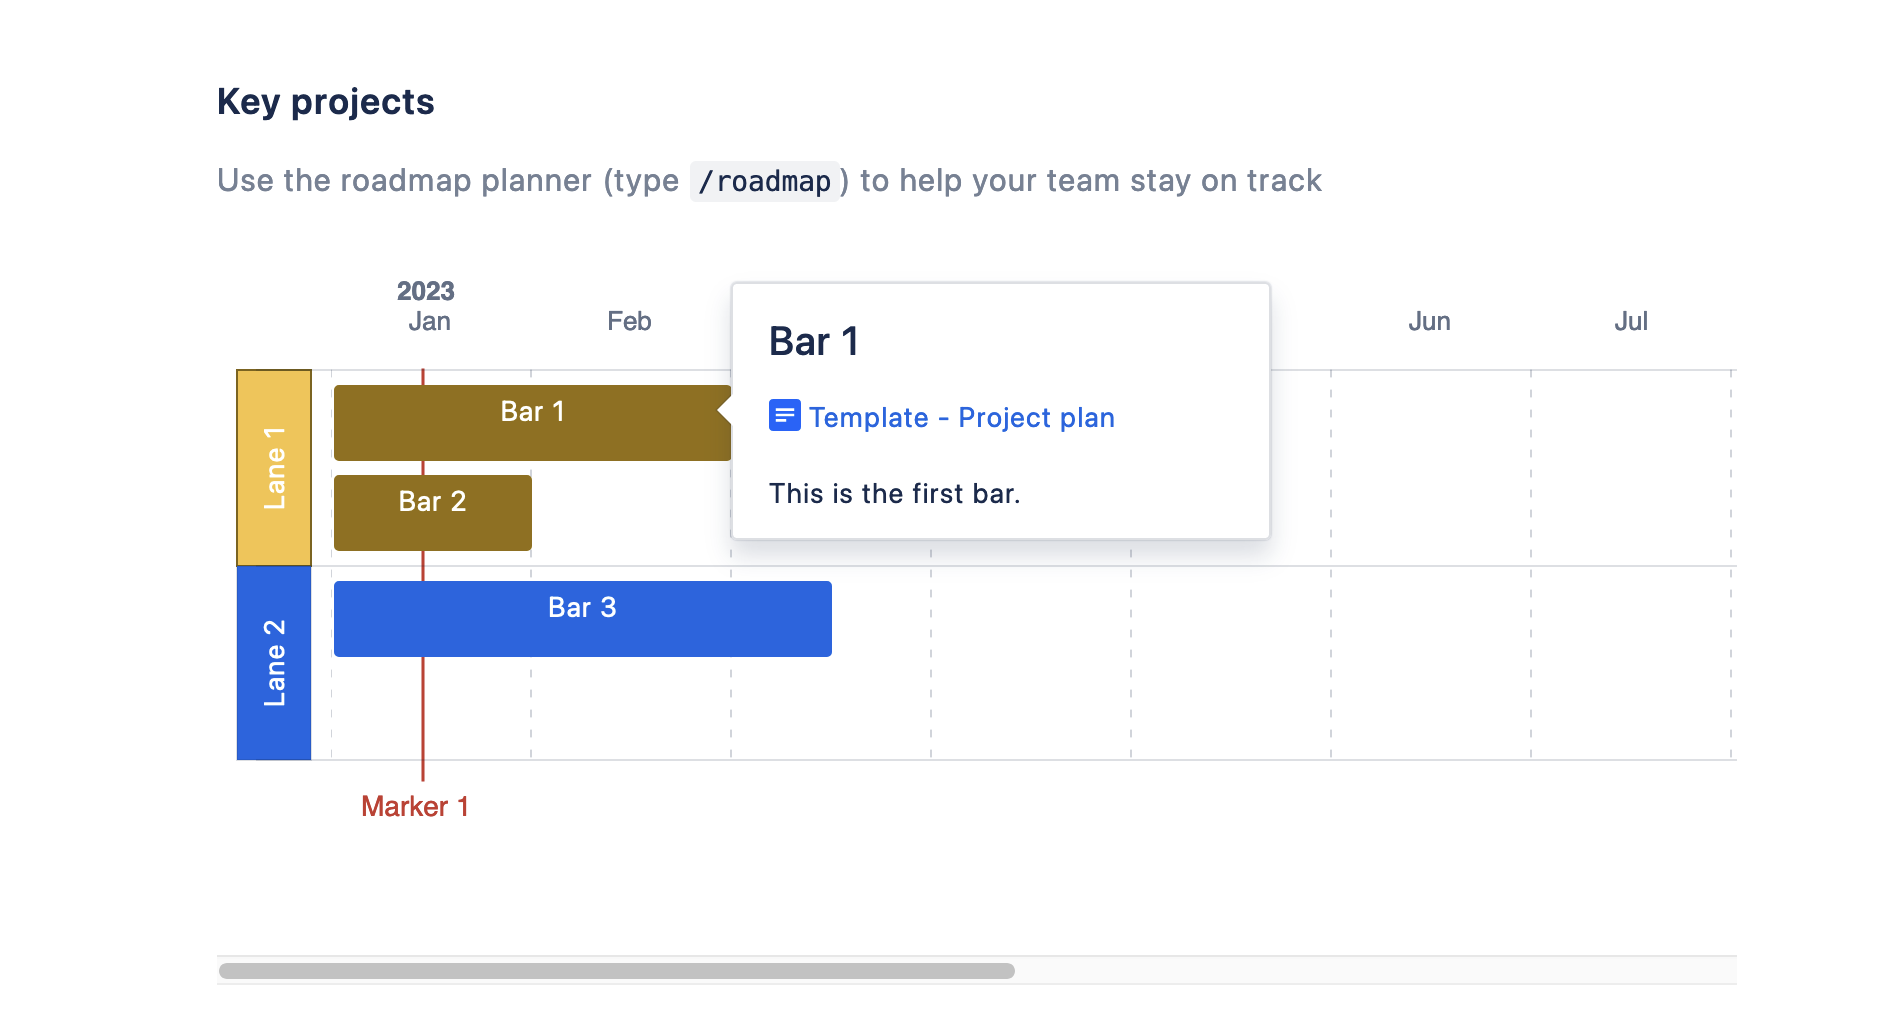Click the document icon in the Bar 1 tooltip

785,415
